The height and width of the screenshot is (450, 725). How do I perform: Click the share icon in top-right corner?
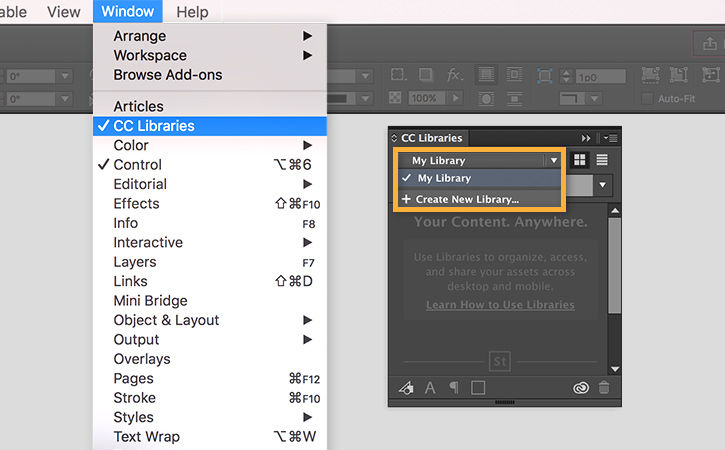click(x=710, y=43)
